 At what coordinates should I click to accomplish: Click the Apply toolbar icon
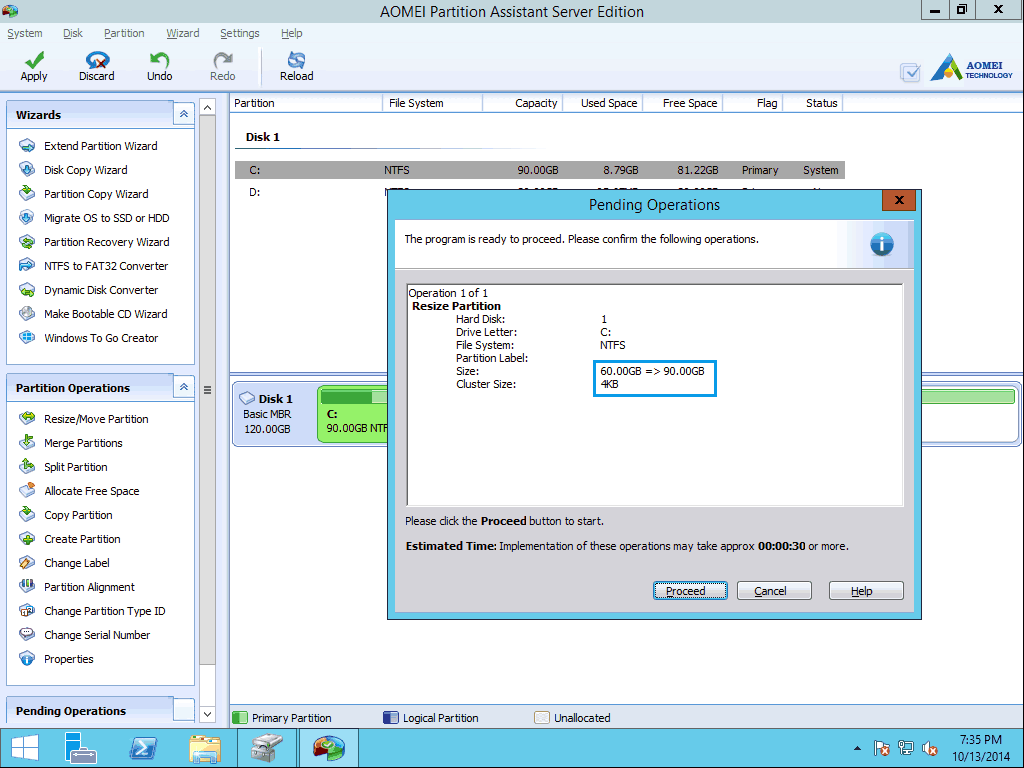pyautogui.click(x=34, y=66)
